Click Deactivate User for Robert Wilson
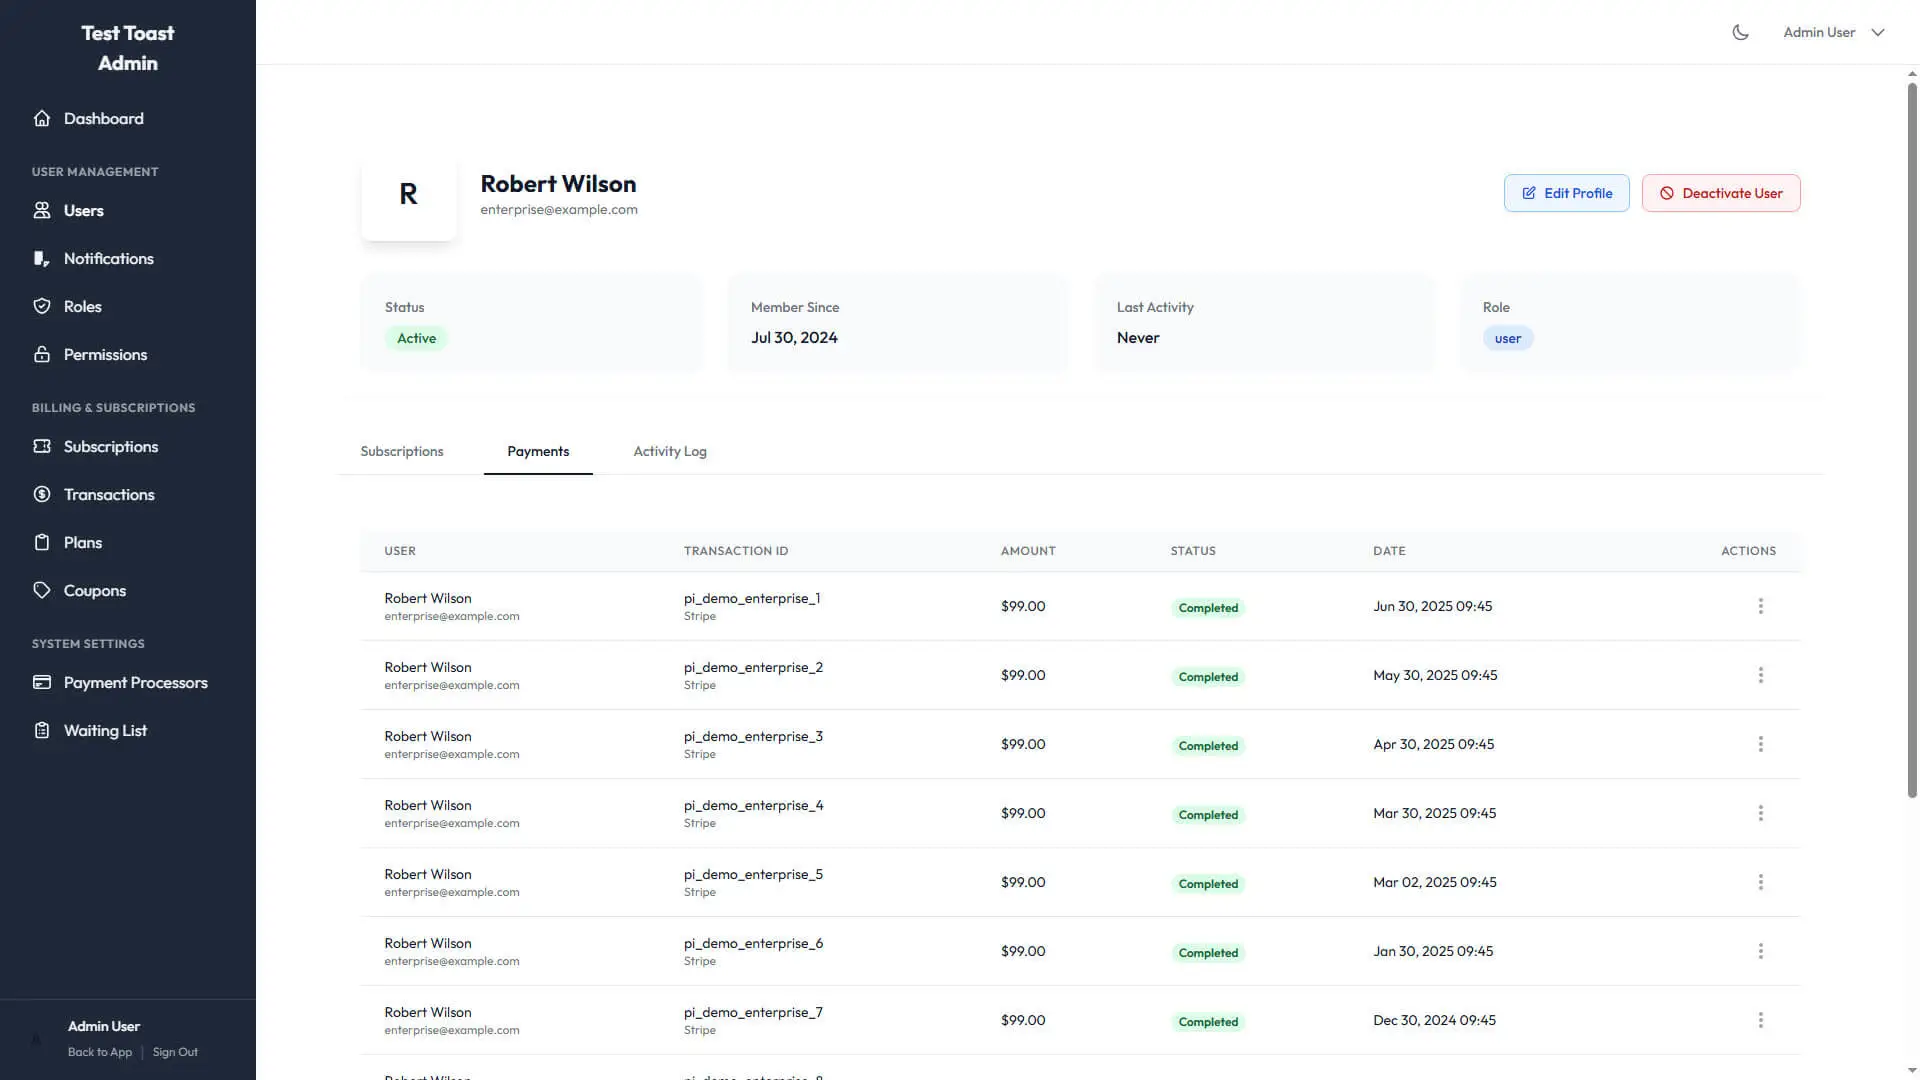This screenshot has height=1080, width=1920. (x=1721, y=193)
